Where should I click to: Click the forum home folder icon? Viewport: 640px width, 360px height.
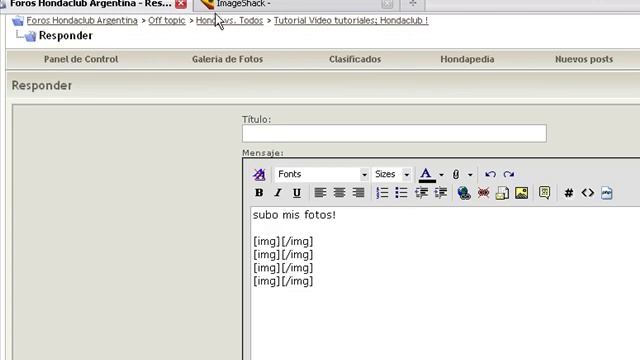[x=18, y=20]
